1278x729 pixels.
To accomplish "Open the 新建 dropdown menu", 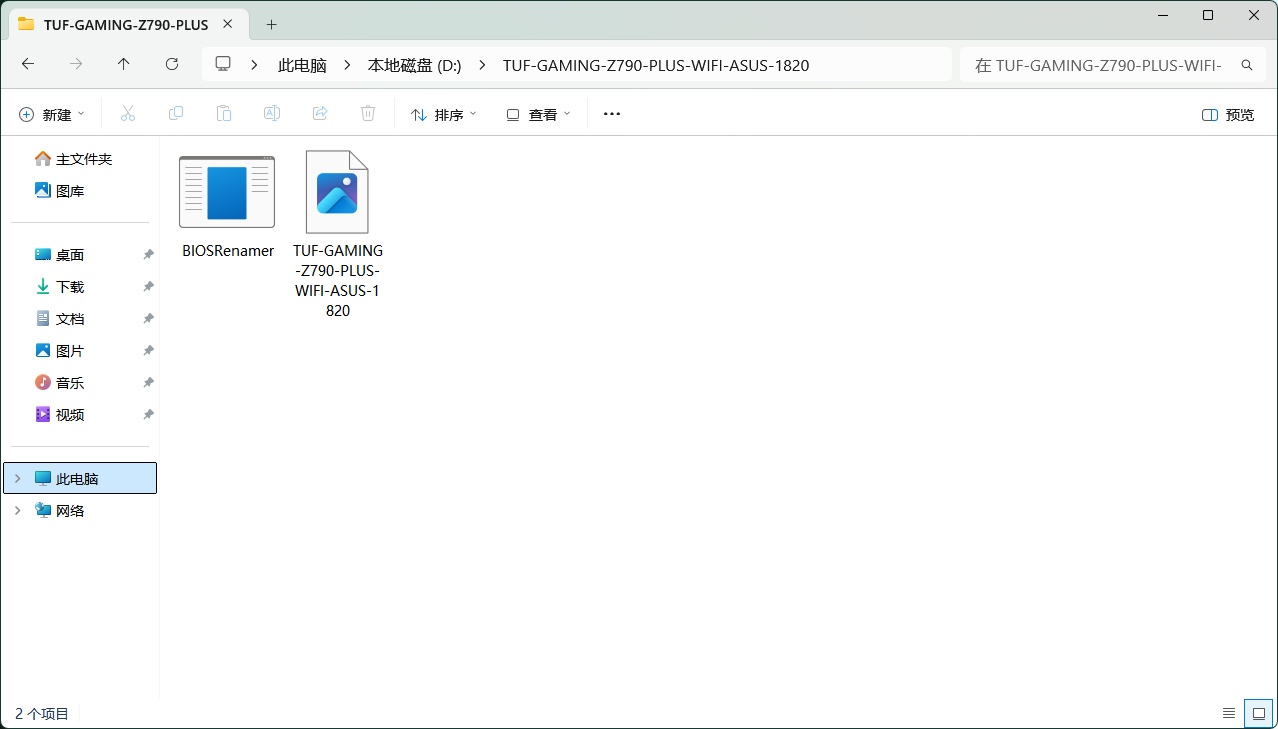I will (52, 114).
